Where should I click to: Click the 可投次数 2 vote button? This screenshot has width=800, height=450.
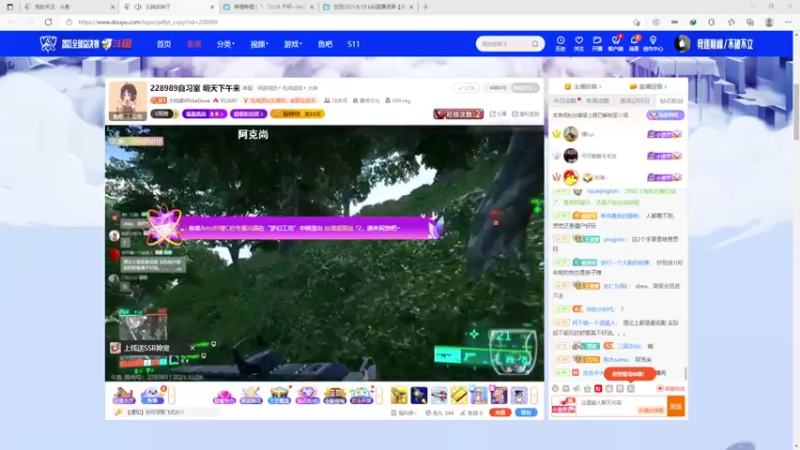coord(458,114)
